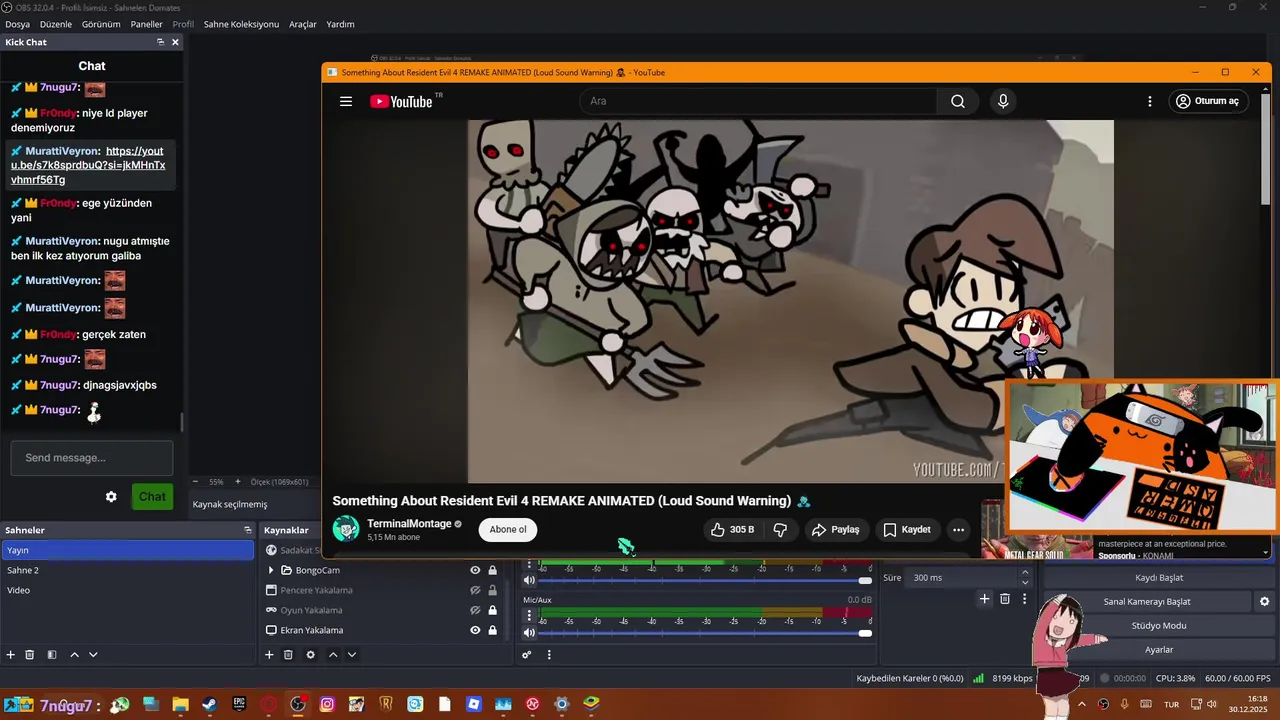
Task: Dislike the Resident Evil 4 video
Action: (x=780, y=530)
